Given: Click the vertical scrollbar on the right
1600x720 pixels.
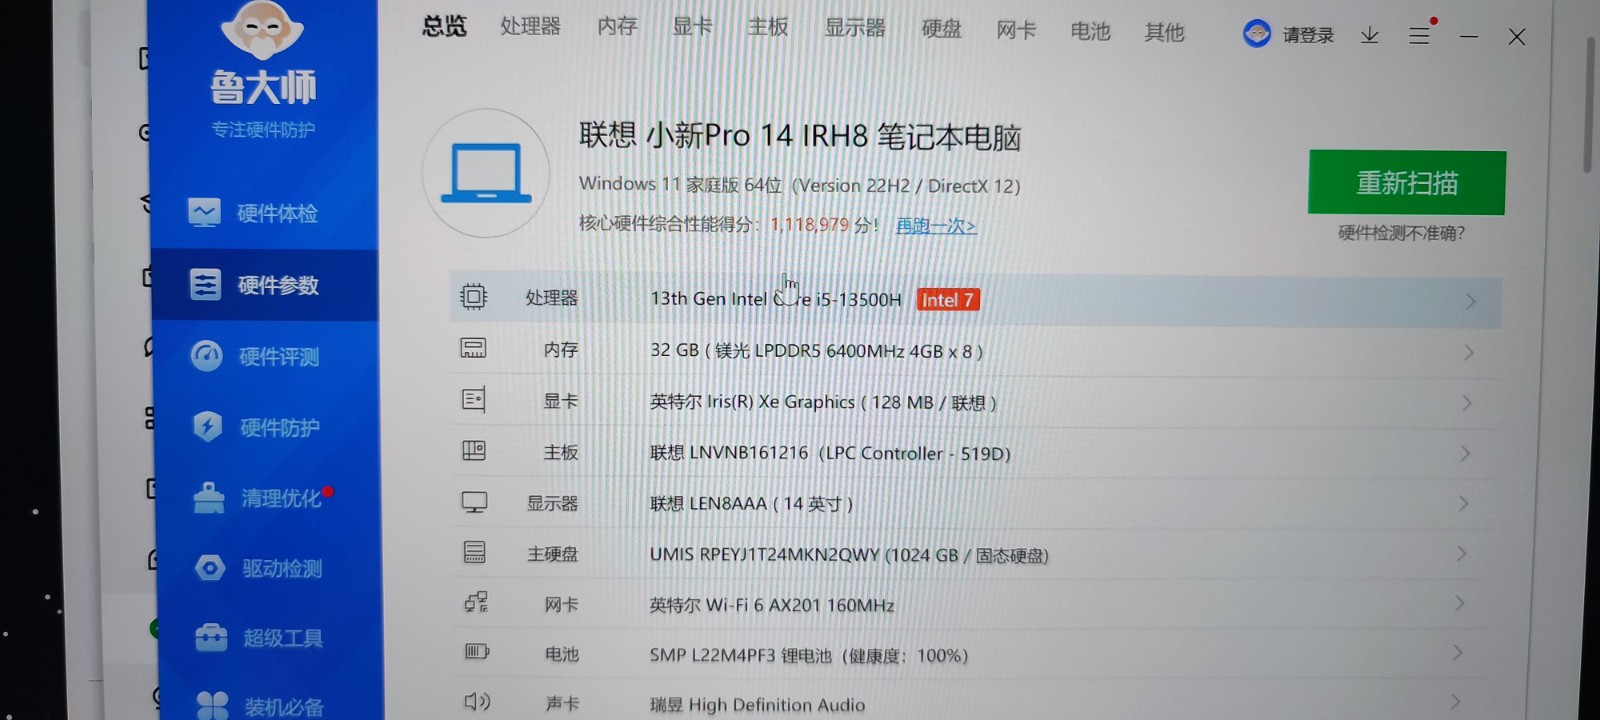Looking at the screenshot, I should (1589, 105).
